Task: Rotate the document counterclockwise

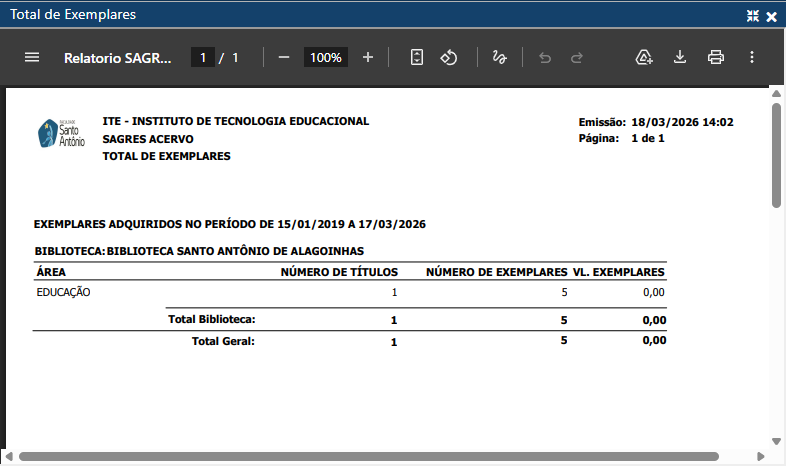Action: point(449,58)
